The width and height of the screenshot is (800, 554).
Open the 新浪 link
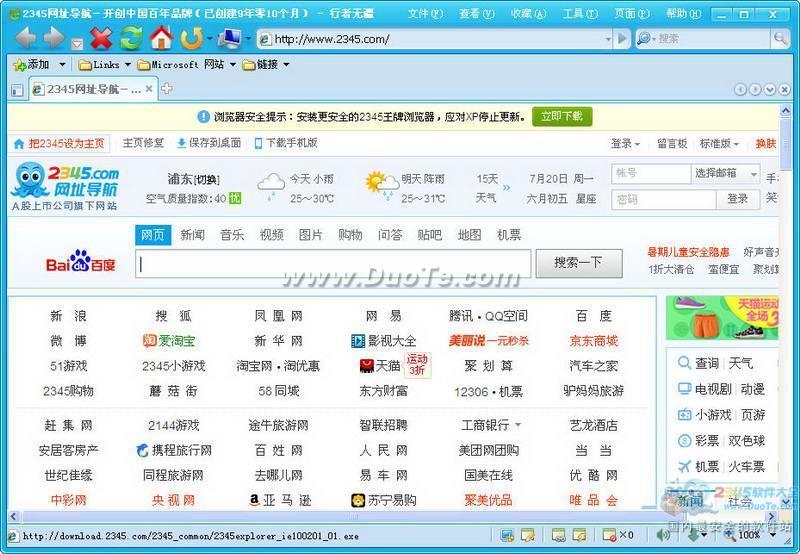click(x=68, y=316)
